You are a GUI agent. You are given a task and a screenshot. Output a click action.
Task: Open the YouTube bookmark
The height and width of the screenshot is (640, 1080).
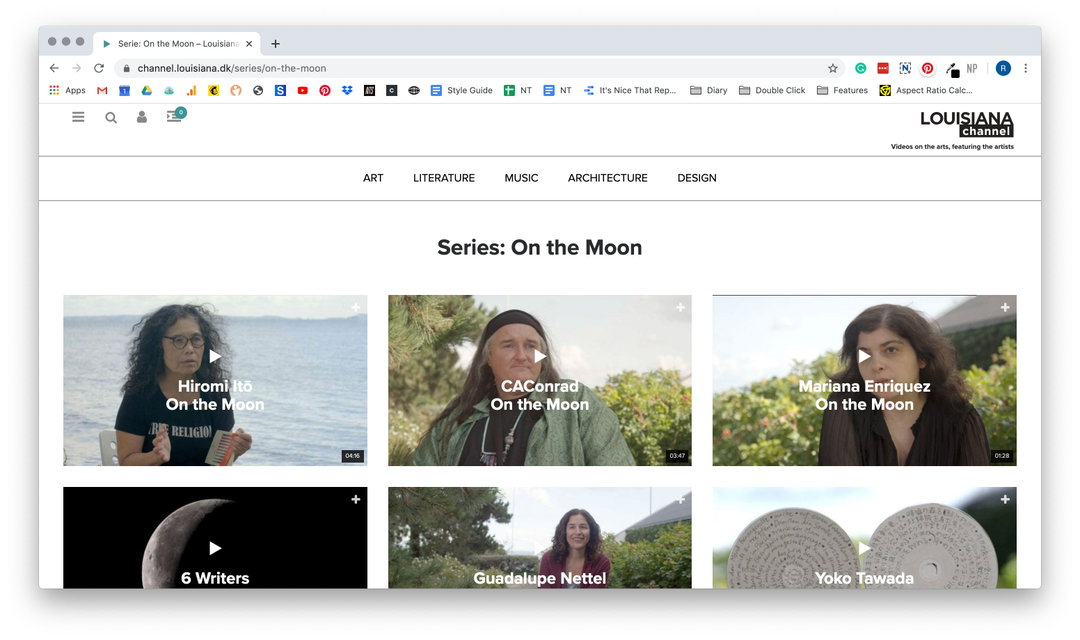coord(302,90)
